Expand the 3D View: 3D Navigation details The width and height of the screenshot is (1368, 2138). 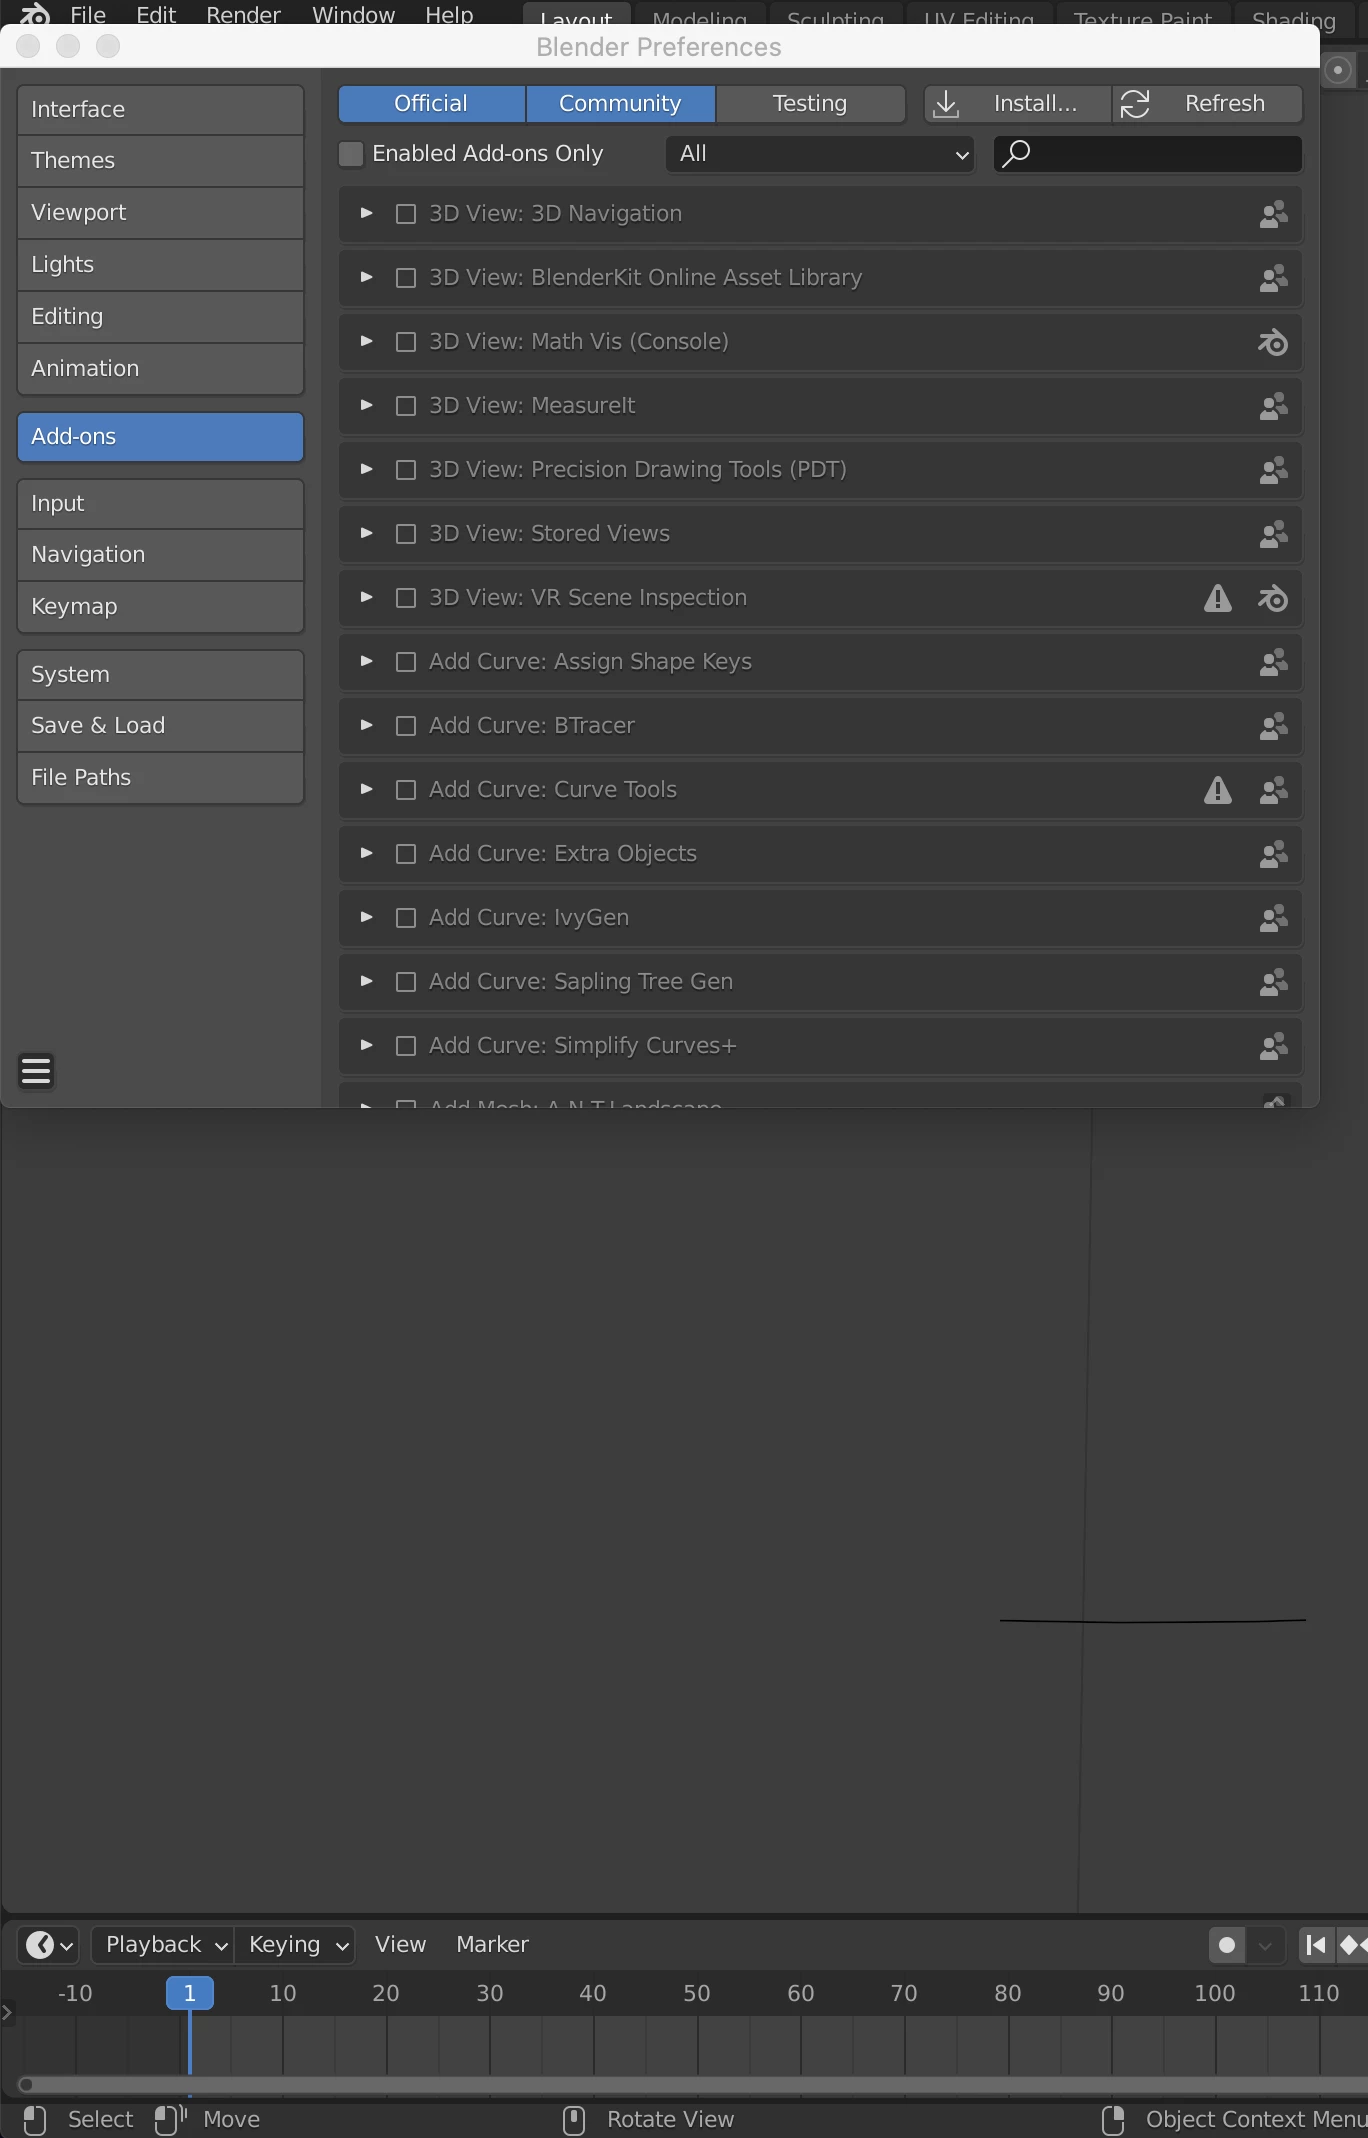(x=366, y=213)
